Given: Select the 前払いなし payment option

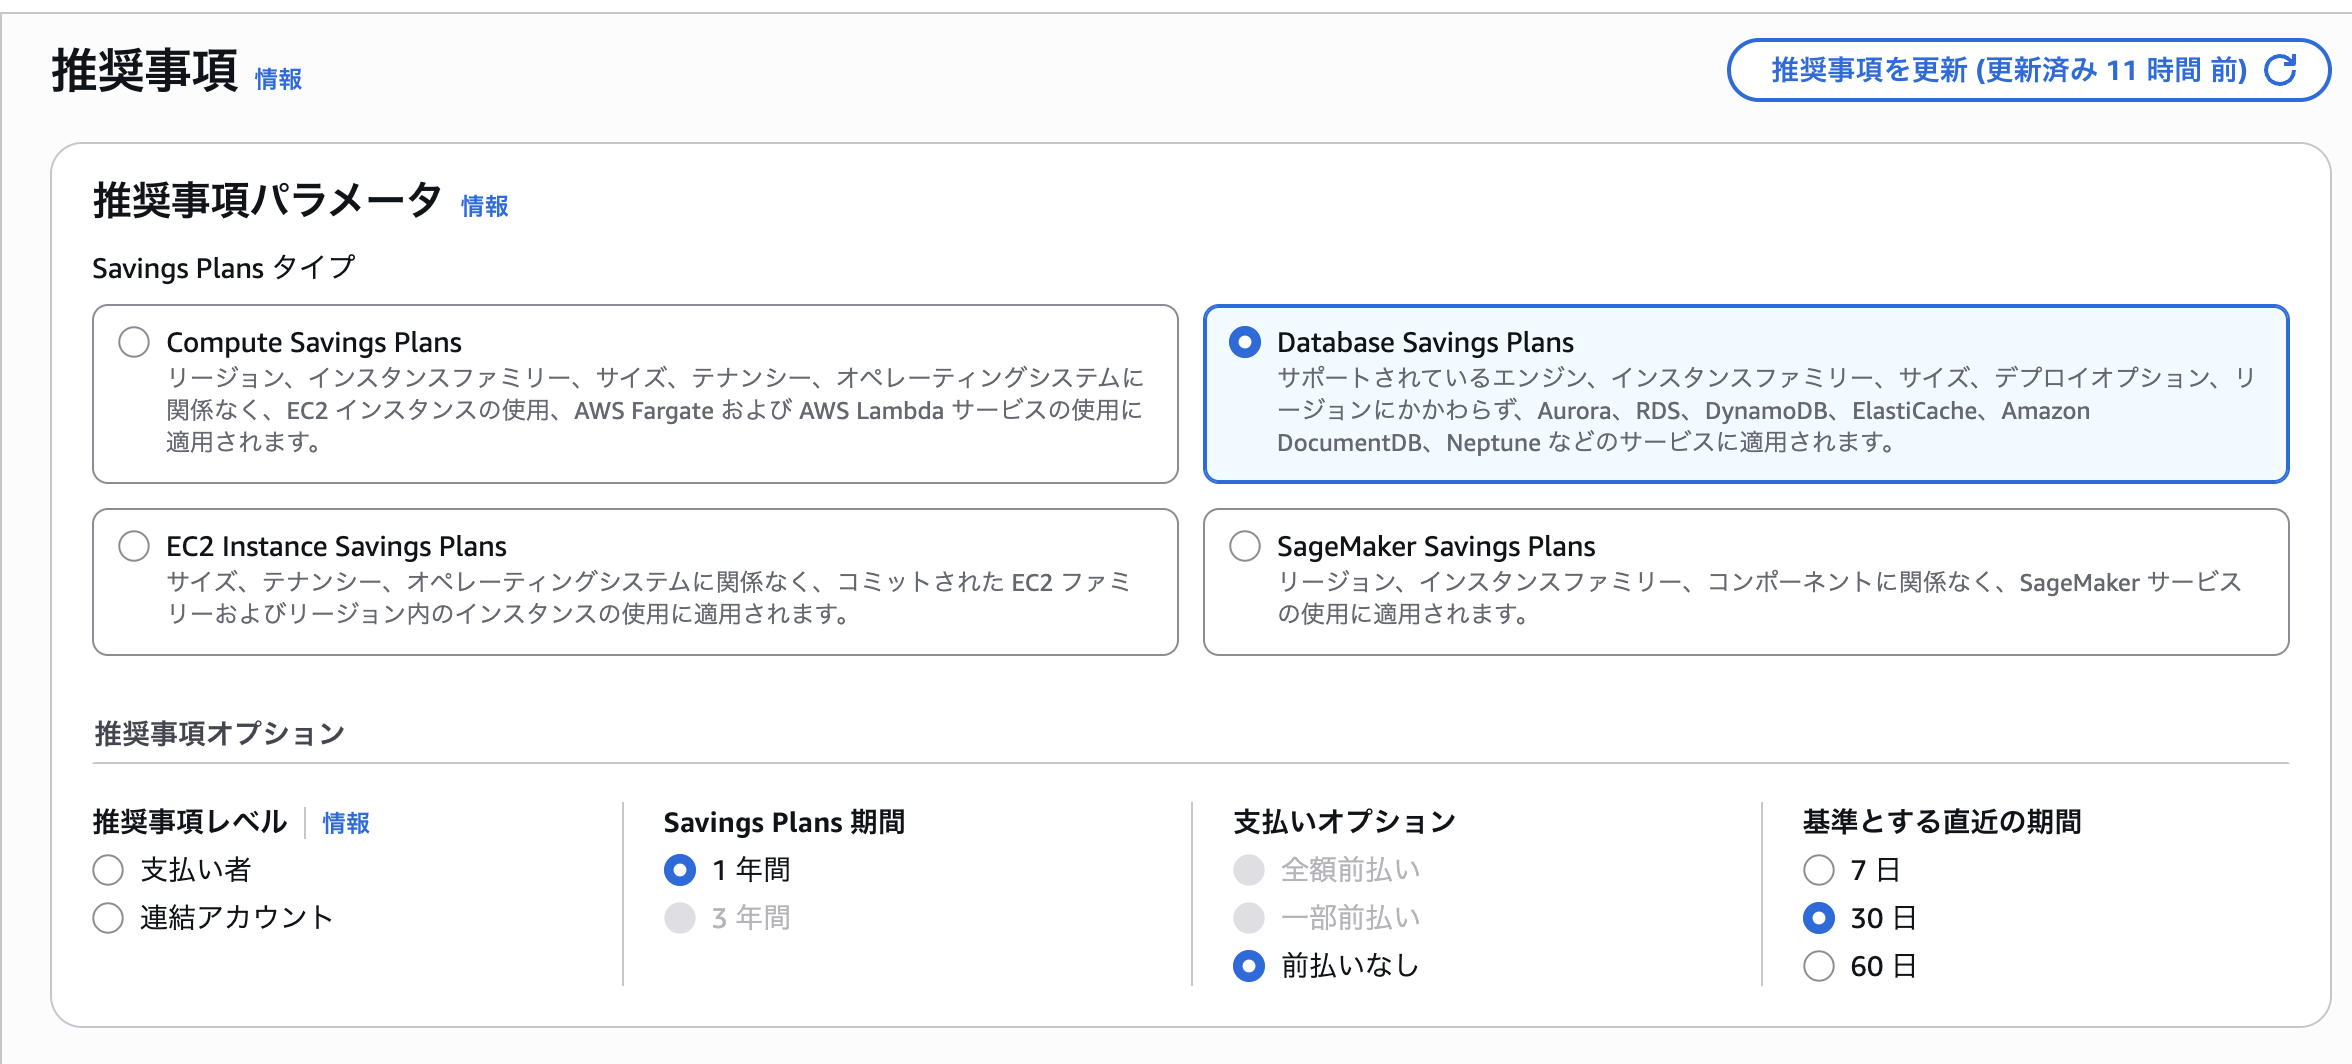Looking at the screenshot, I should tap(1249, 966).
